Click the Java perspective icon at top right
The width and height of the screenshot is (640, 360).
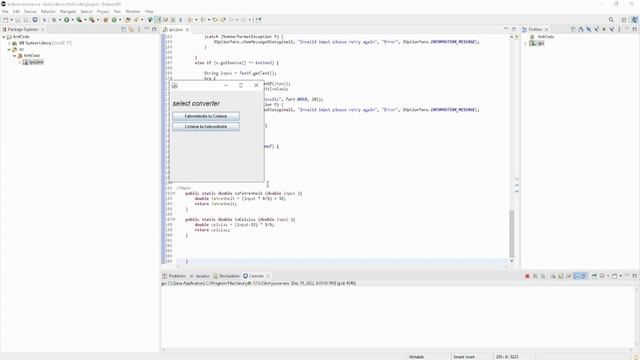pos(634,20)
